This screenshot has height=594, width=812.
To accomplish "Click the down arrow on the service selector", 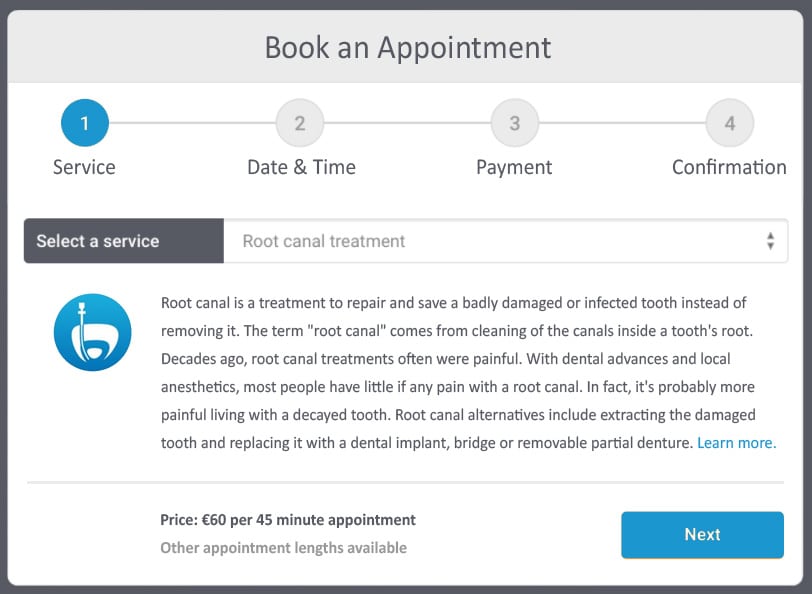I will pyautogui.click(x=770, y=246).
